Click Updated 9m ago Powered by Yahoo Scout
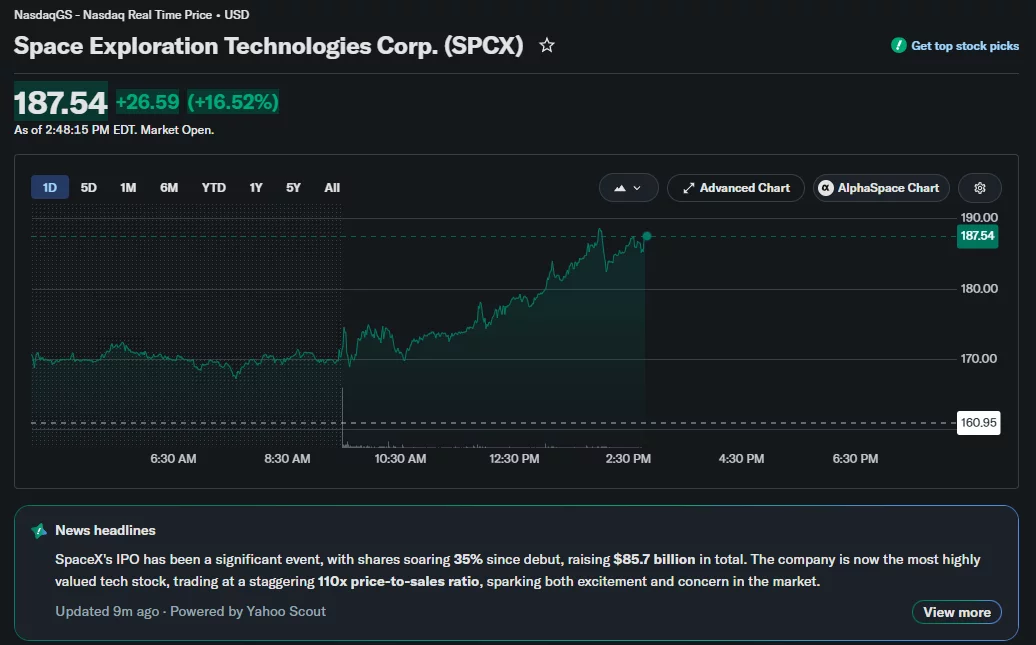This screenshot has width=1036, height=645. 190,611
